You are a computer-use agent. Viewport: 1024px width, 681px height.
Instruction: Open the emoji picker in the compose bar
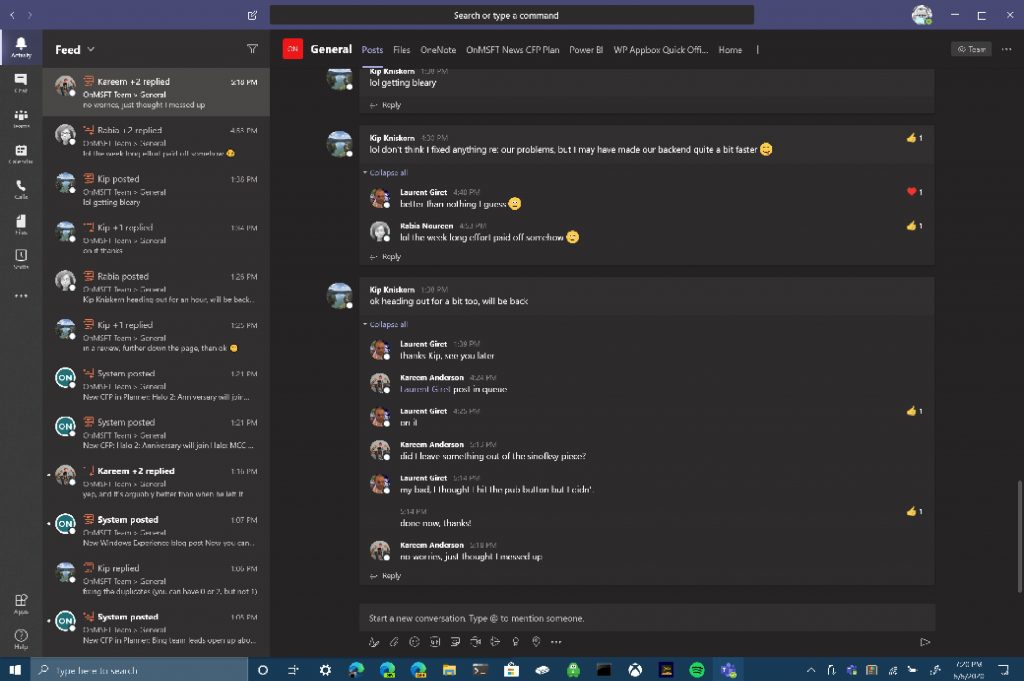point(414,642)
